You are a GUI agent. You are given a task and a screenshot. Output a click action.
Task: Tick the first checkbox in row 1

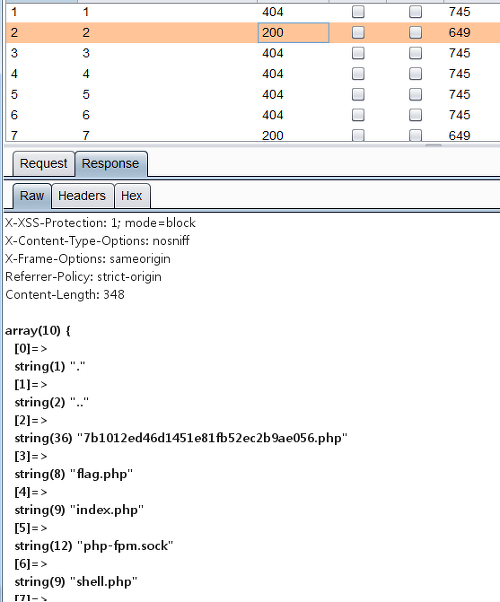[x=358, y=12]
